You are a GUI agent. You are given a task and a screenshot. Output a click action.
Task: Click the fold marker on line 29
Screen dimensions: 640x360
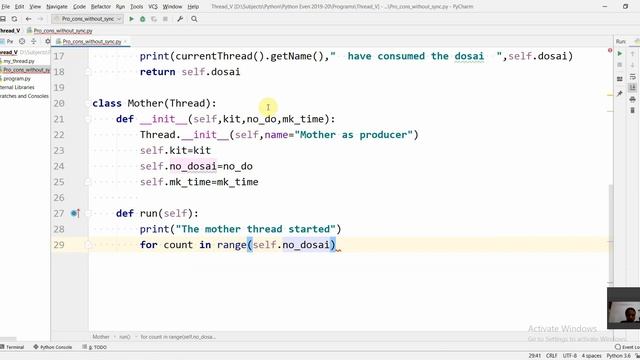click(88, 245)
